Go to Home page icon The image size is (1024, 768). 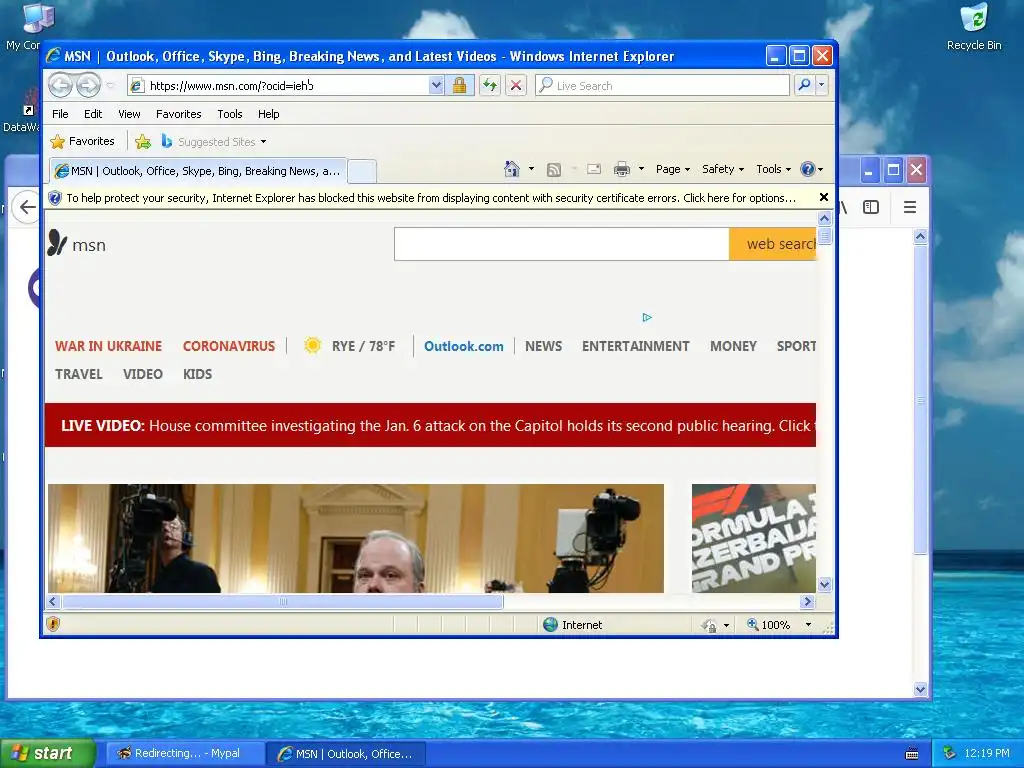511,169
